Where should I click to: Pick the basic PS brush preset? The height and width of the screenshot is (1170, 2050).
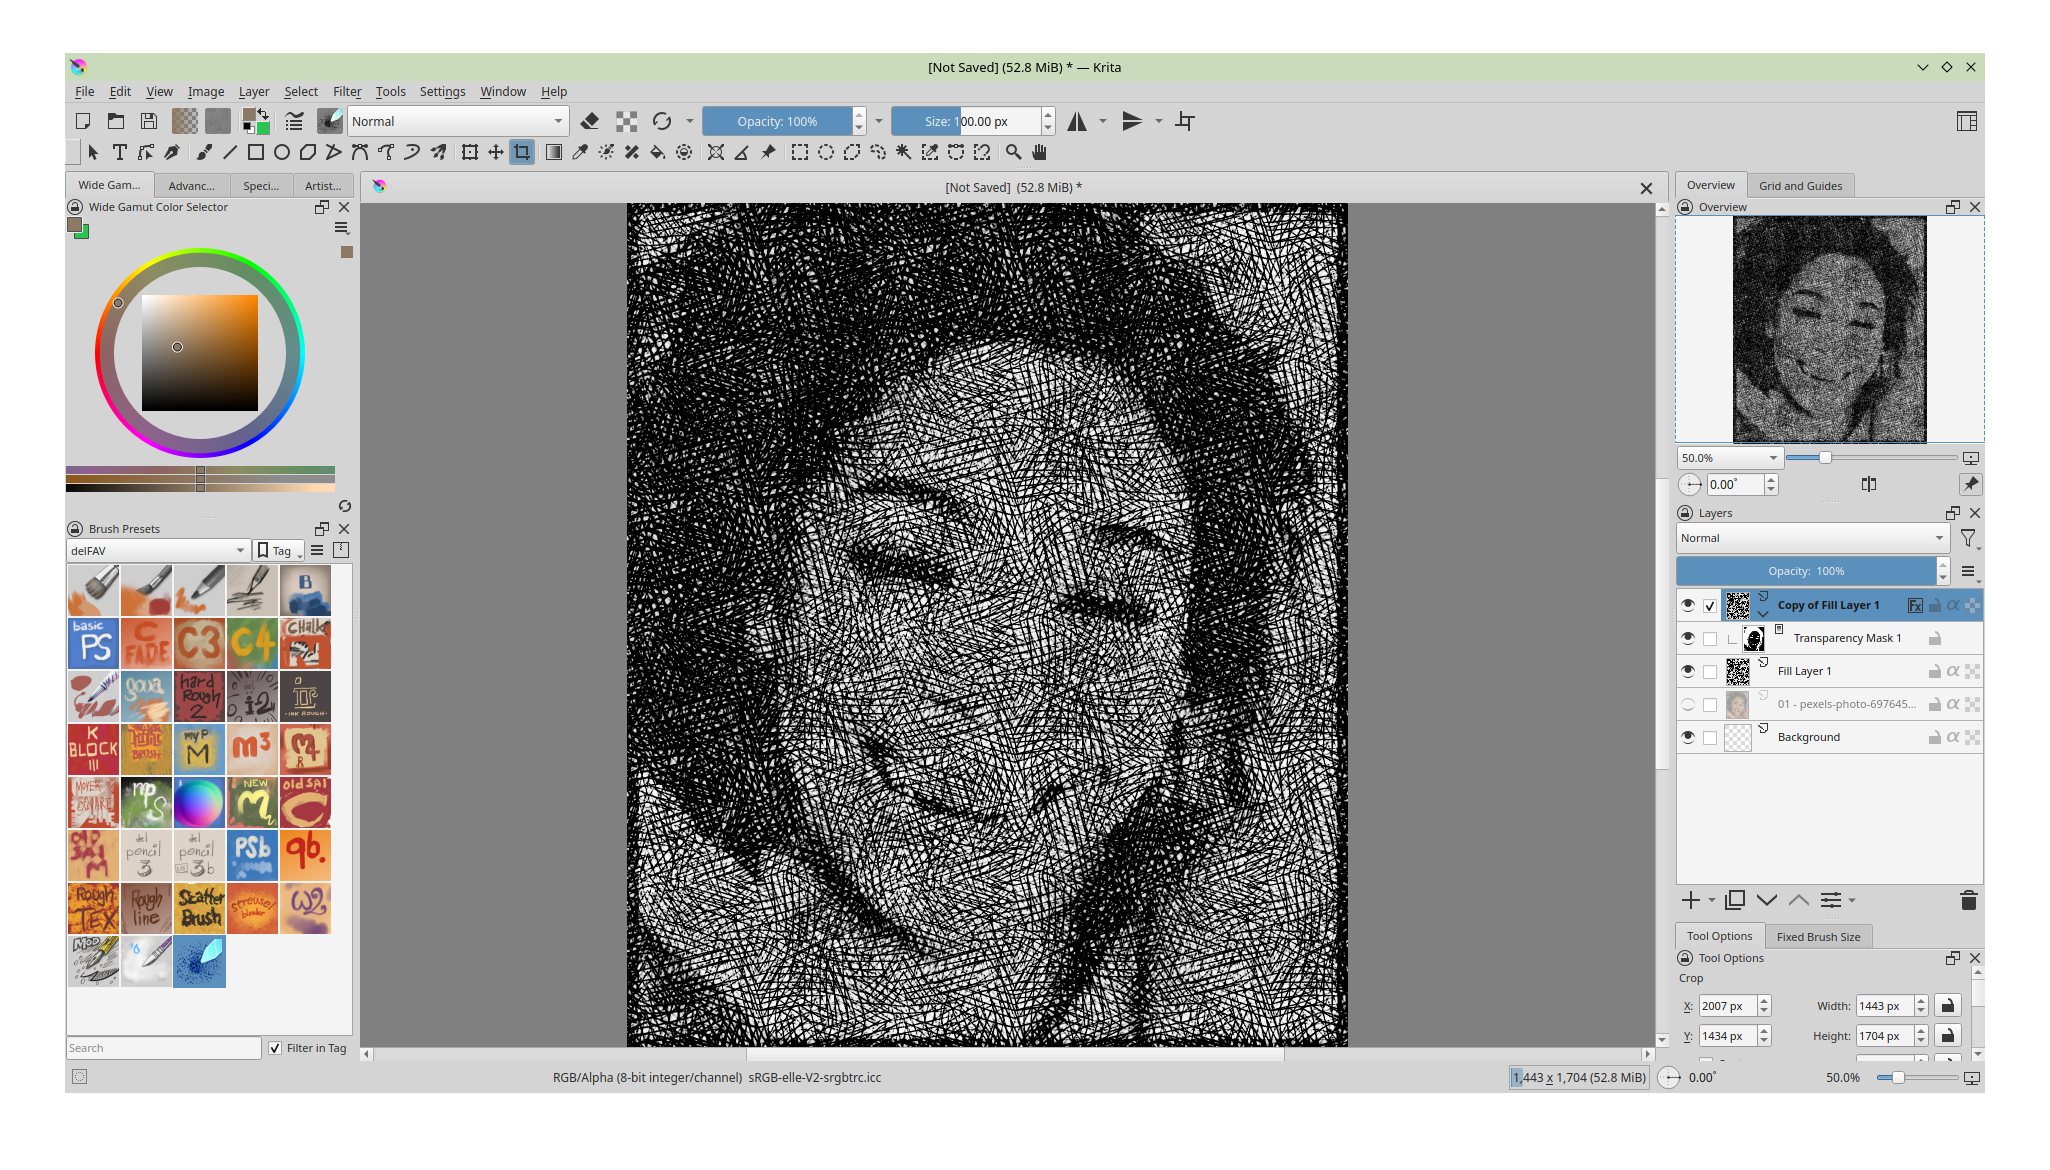[93, 643]
